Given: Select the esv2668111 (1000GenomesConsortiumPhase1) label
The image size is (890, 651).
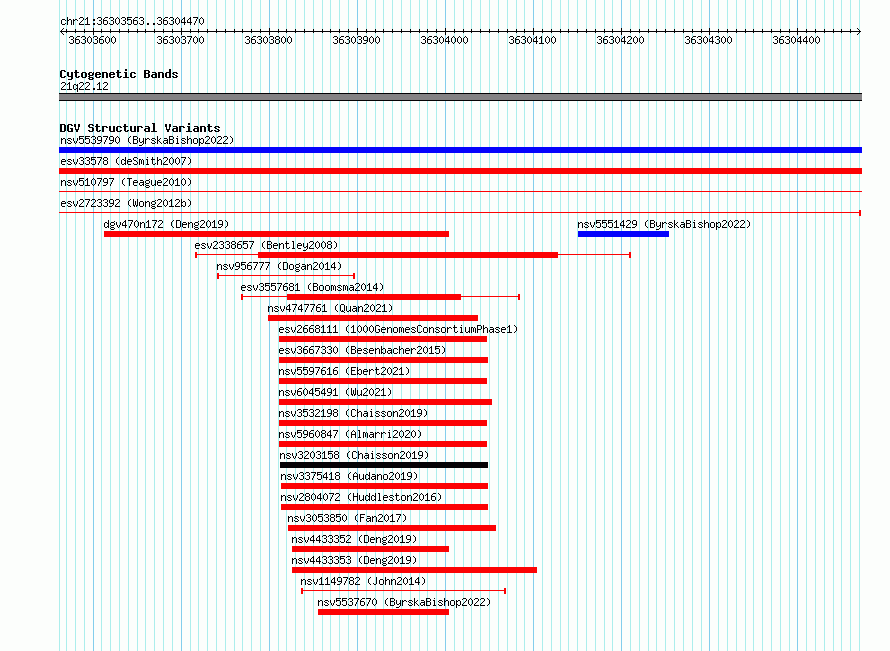Looking at the screenshot, I should (x=398, y=329).
